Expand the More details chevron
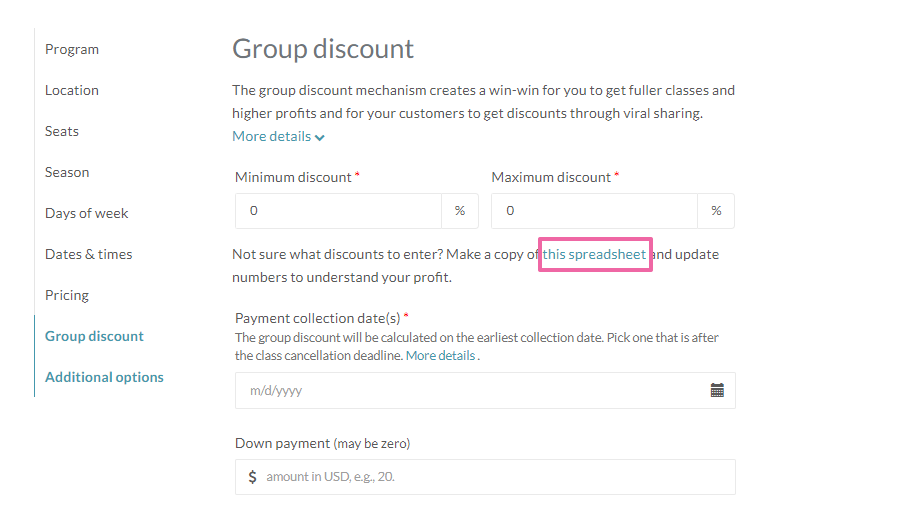 (x=319, y=137)
